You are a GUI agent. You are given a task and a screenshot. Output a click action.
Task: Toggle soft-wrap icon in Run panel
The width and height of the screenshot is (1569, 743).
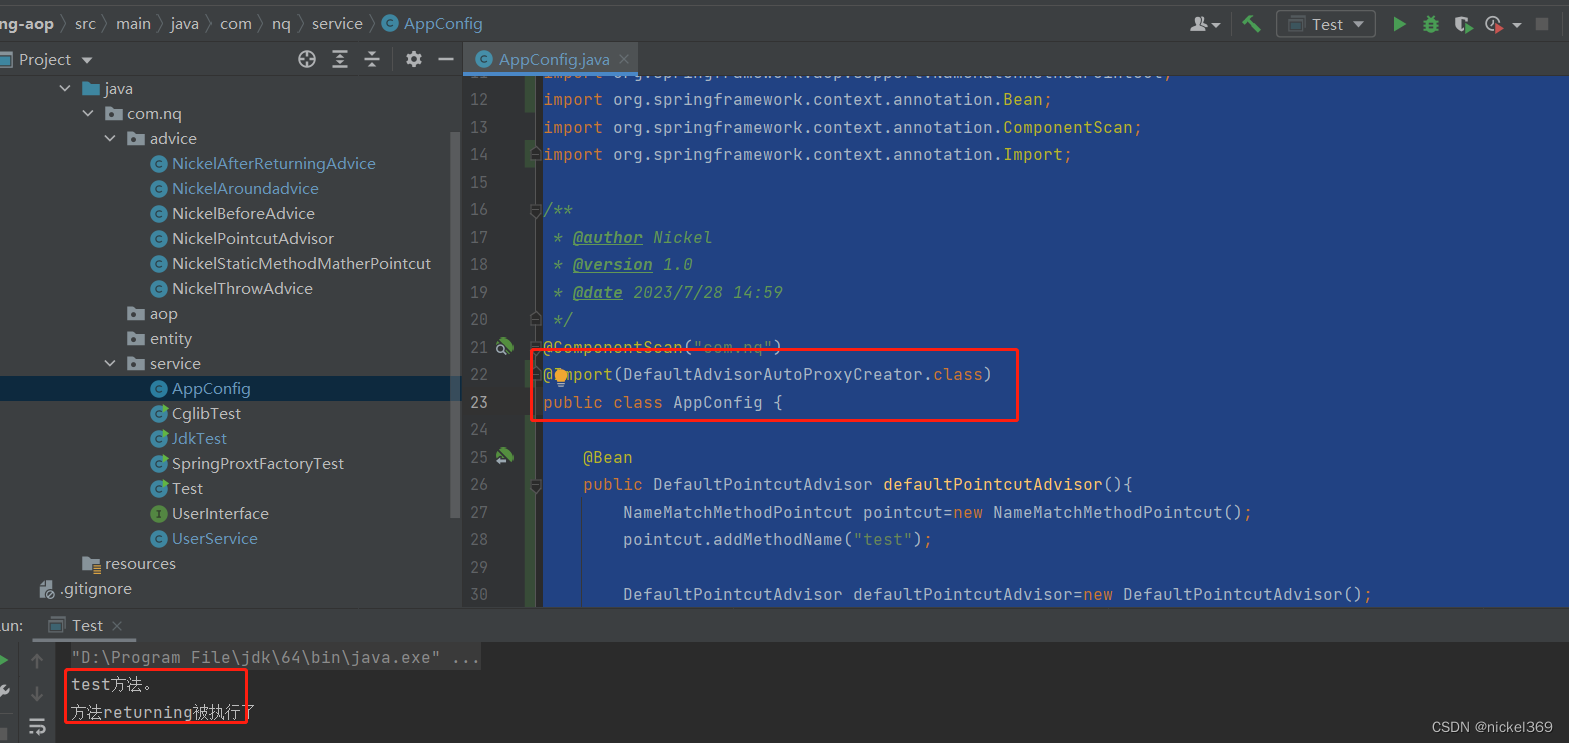37,726
